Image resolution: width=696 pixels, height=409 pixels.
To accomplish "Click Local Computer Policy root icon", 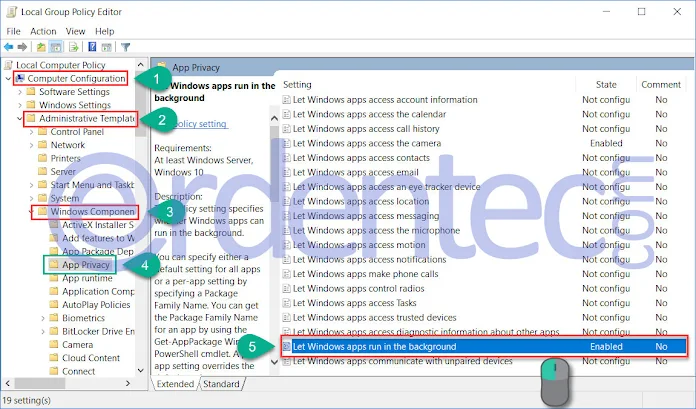I will tap(8, 65).
